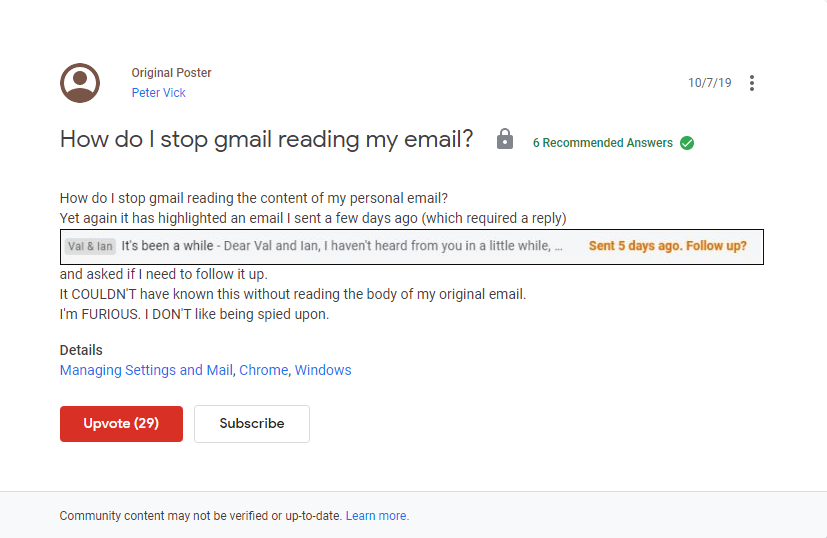This screenshot has width=827, height=538.
Task: Upvote this question
Action: [121, 424]
